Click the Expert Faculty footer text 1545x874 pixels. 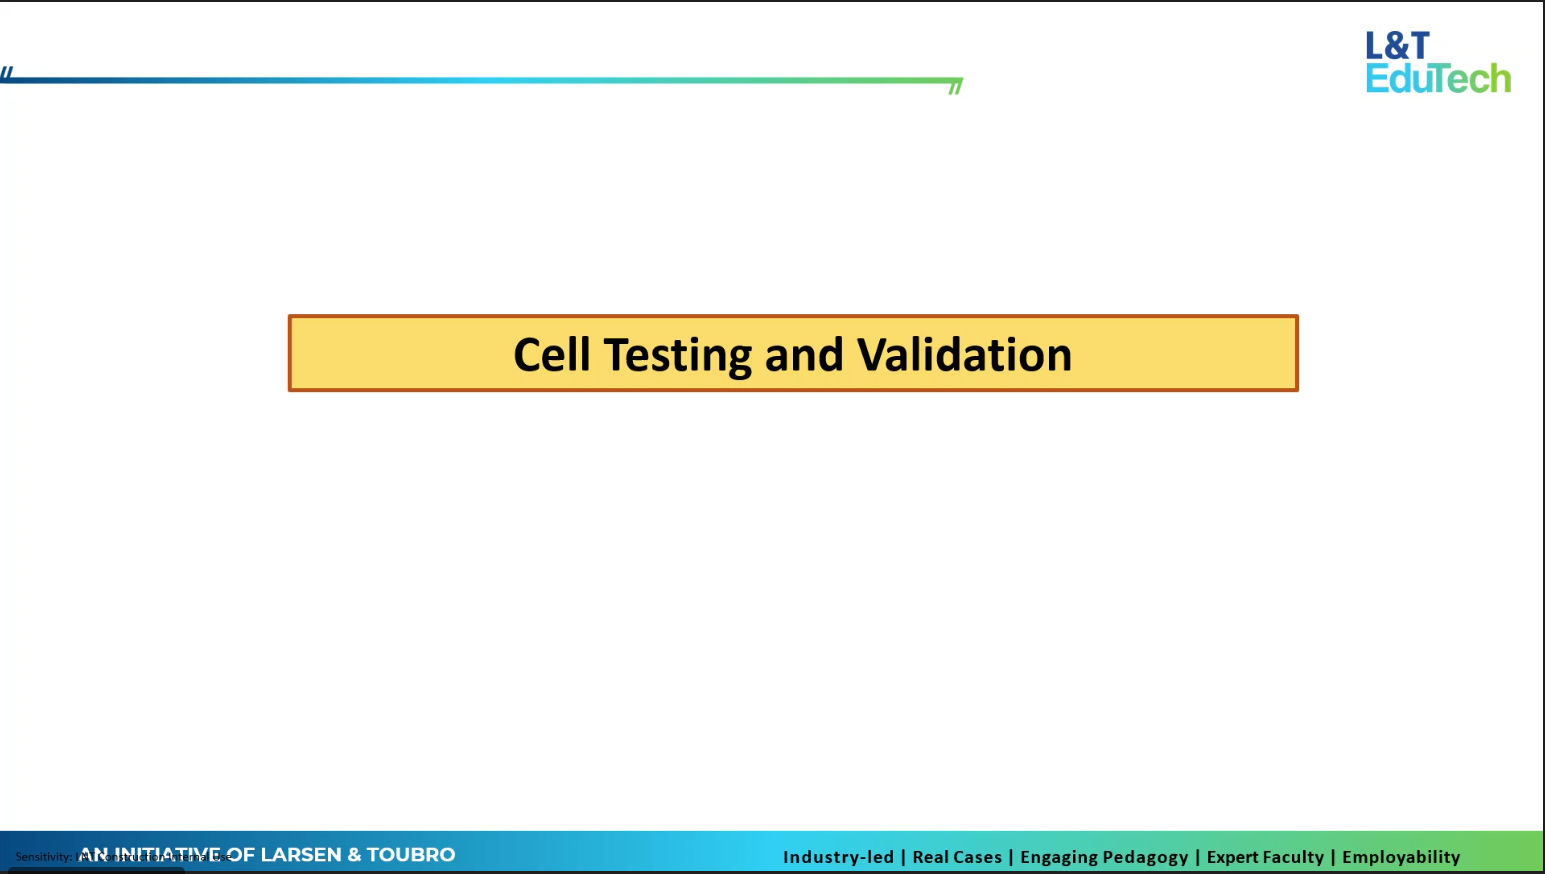[1264, 857]
